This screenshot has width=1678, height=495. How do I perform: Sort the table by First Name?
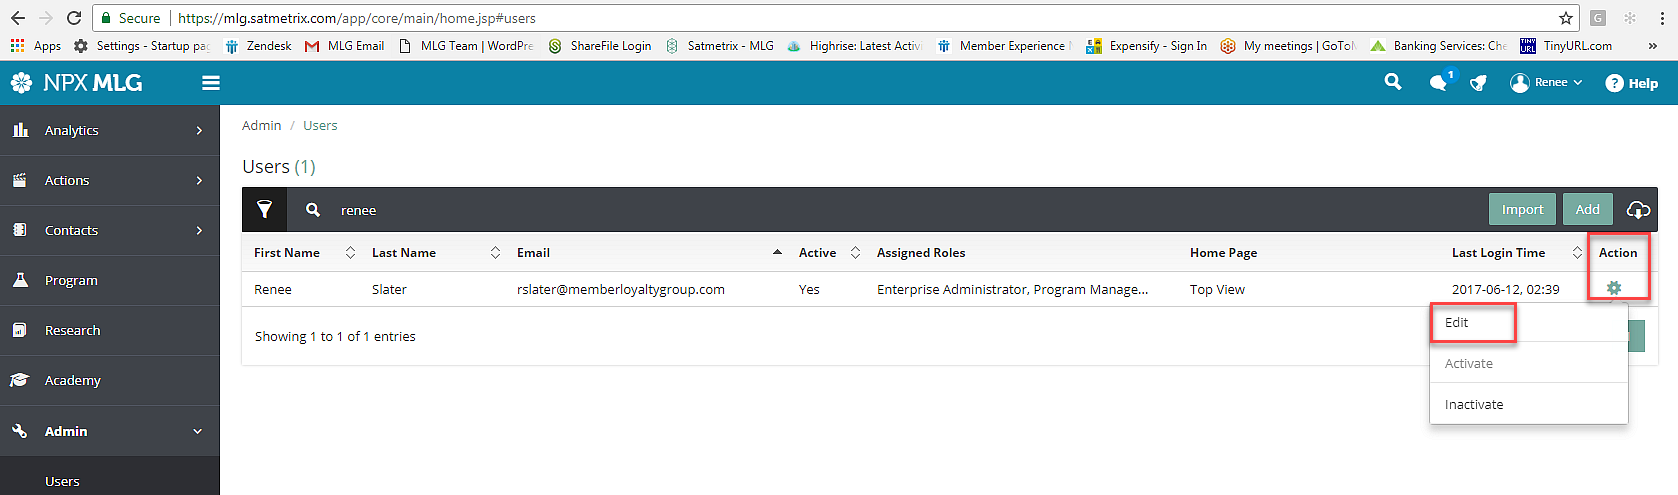coord(287,253)
